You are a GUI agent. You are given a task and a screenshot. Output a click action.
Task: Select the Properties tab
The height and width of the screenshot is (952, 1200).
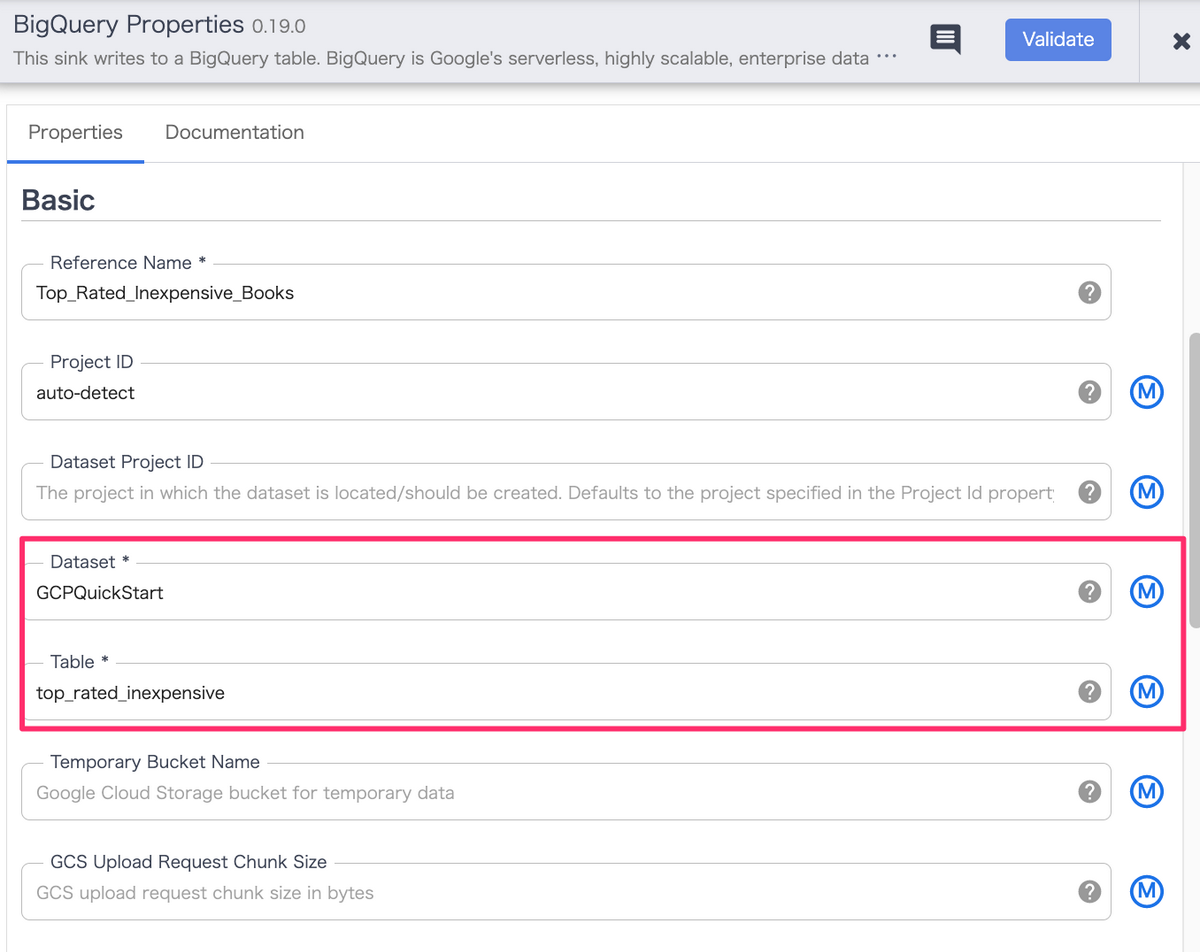coord(75,132)
